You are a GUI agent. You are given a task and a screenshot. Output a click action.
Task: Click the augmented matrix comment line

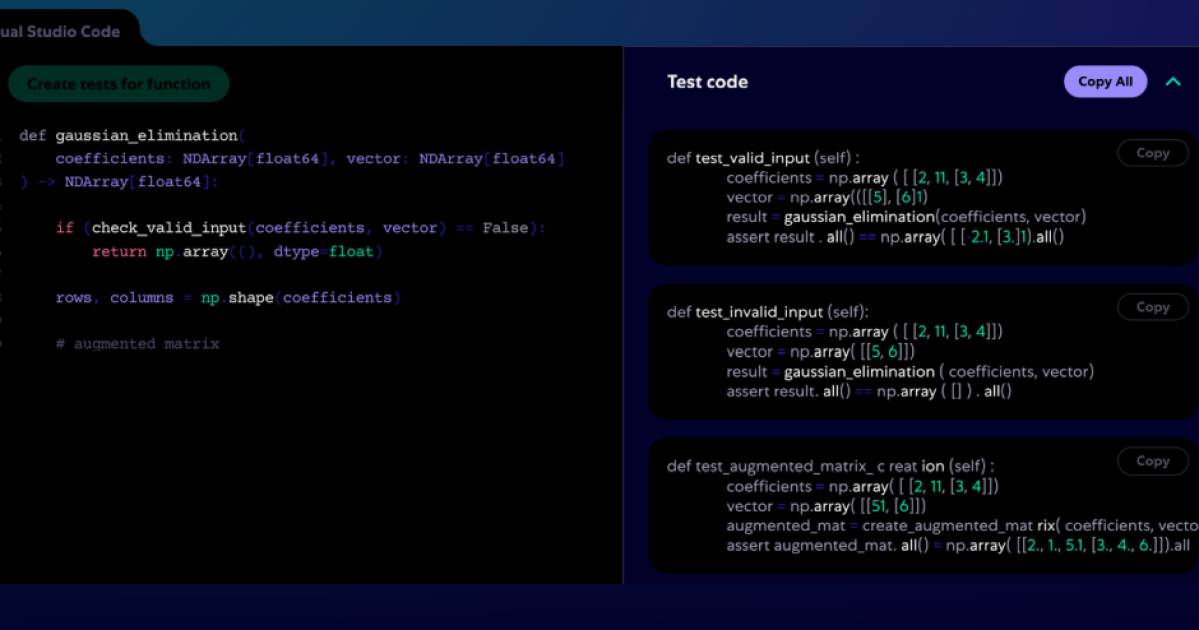click(140, 343)
